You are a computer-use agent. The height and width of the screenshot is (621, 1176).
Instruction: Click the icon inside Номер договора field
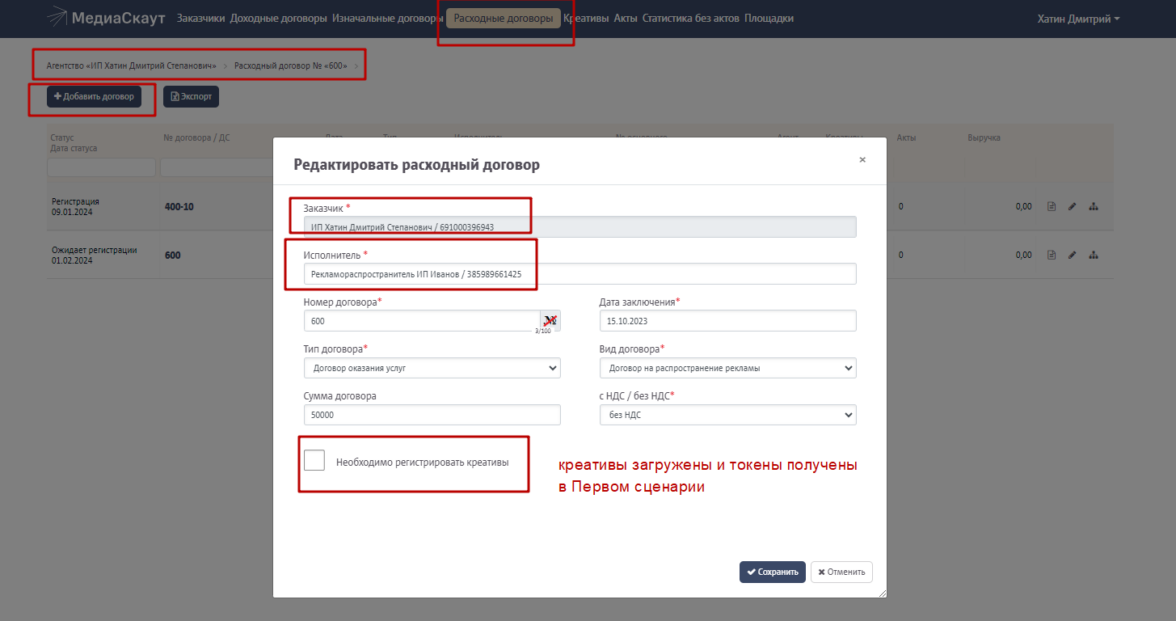coord(550,320)
